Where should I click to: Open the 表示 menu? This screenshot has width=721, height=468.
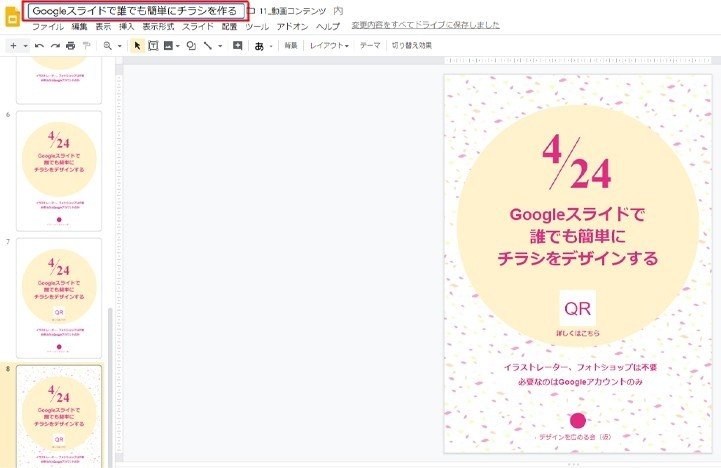[103, 27]
